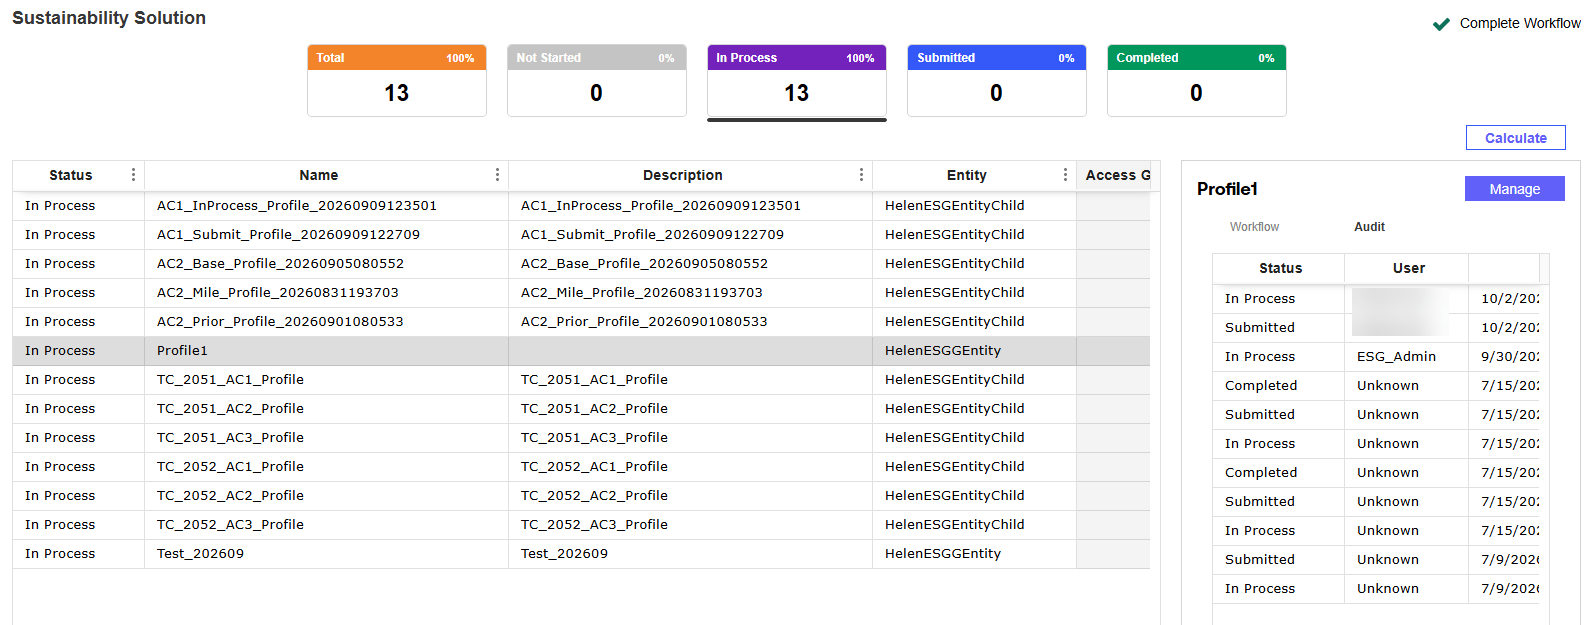The height and width of the screenshot is (625, 1584).
Task: Click Sustainability Solution page title
Action: (109, 18)
